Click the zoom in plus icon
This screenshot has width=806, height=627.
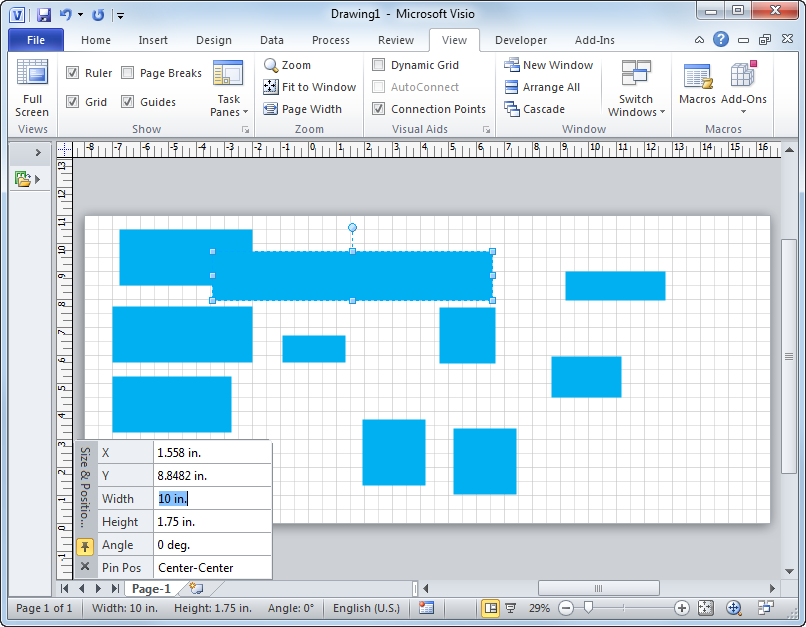[682, 608]
